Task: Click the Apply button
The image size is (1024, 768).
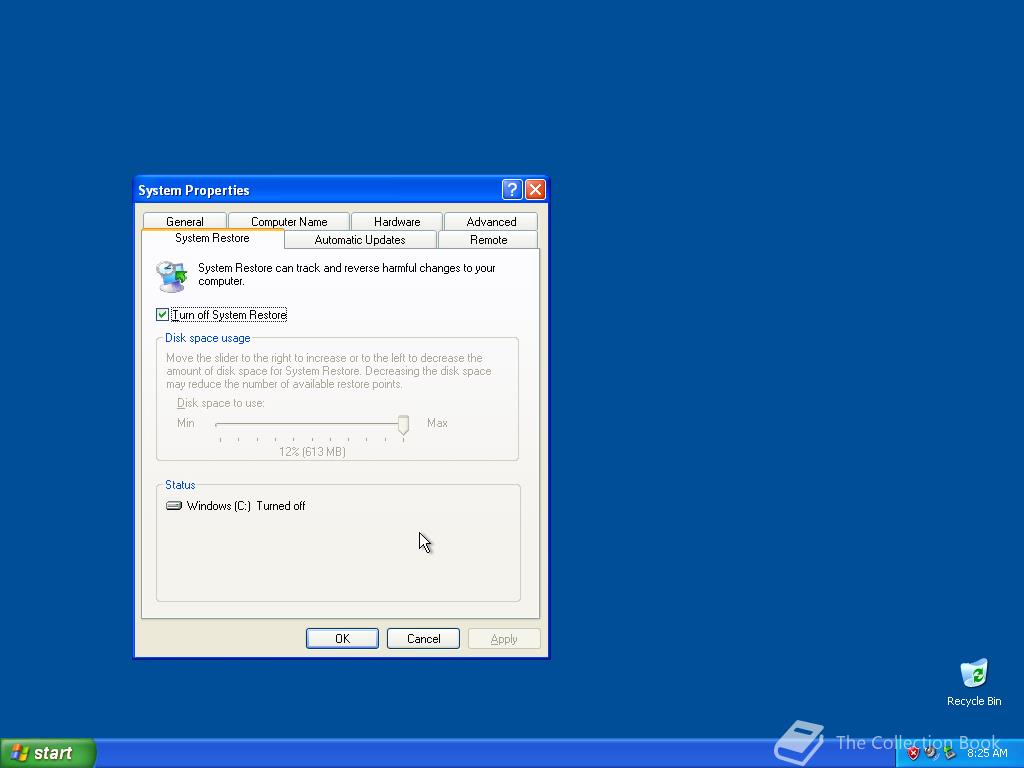Action: coord(504,639)
